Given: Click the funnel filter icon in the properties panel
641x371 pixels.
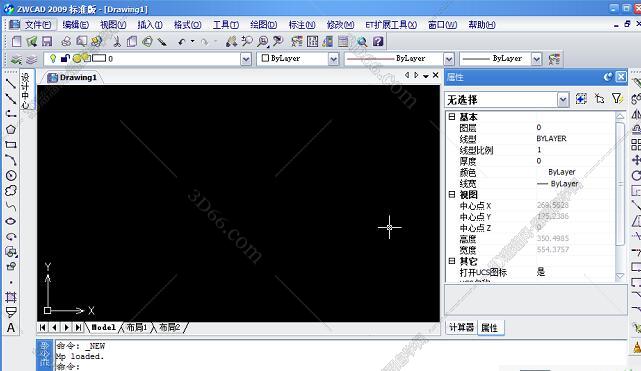Looking at the screenshot, I should pyautogui.click(x=616, y=99).
